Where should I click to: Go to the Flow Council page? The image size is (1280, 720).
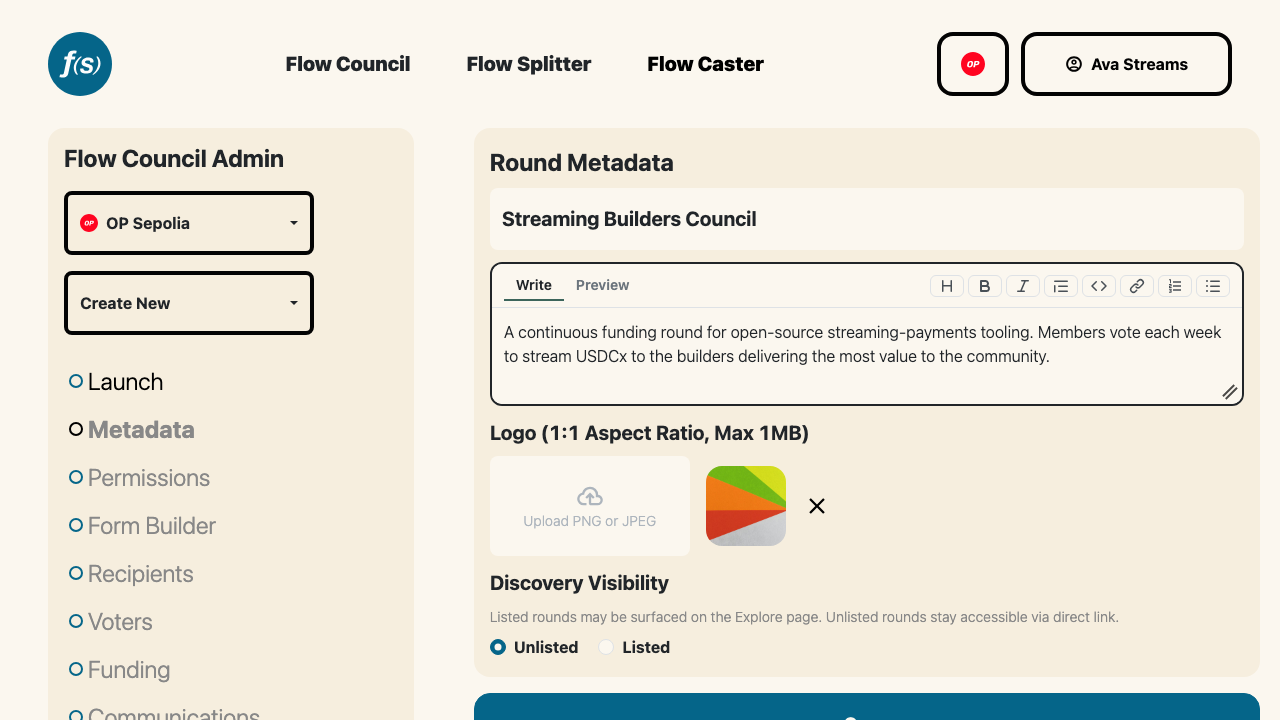[348, 64]
